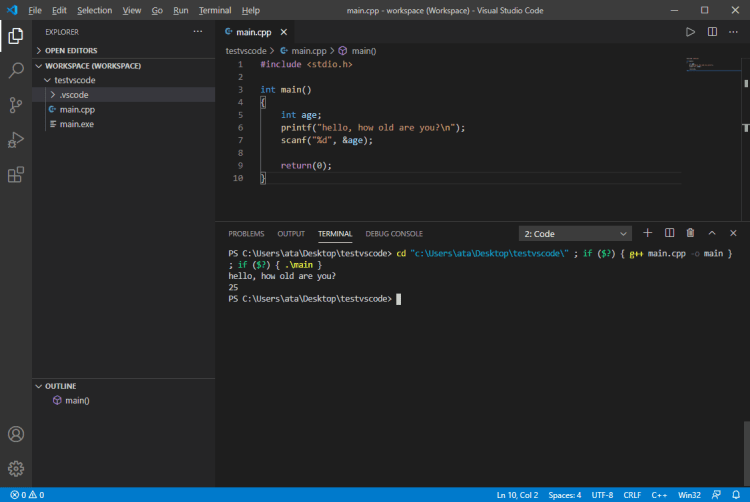Kill the terminal with trash icon

coord(690,233)
